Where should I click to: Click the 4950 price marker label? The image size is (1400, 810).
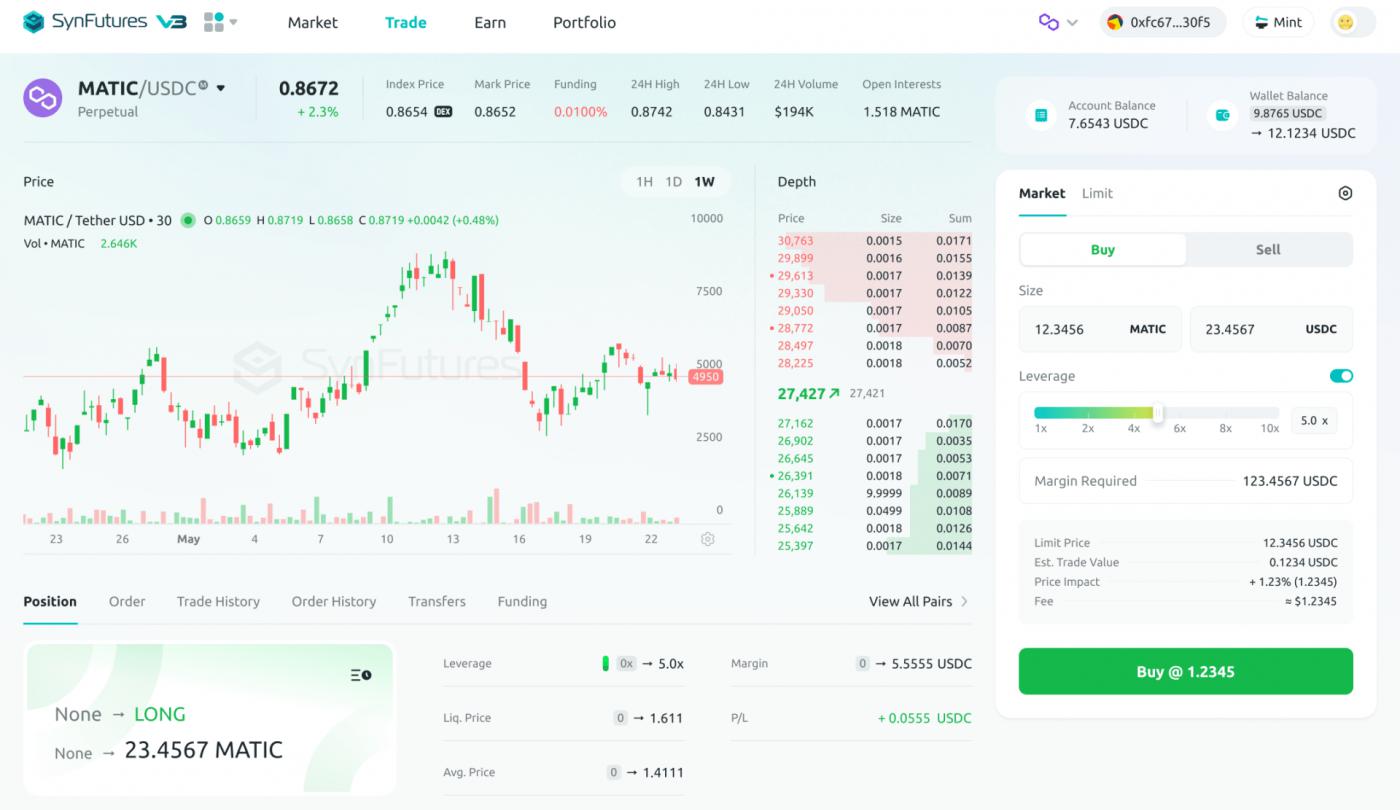[705, 377]
